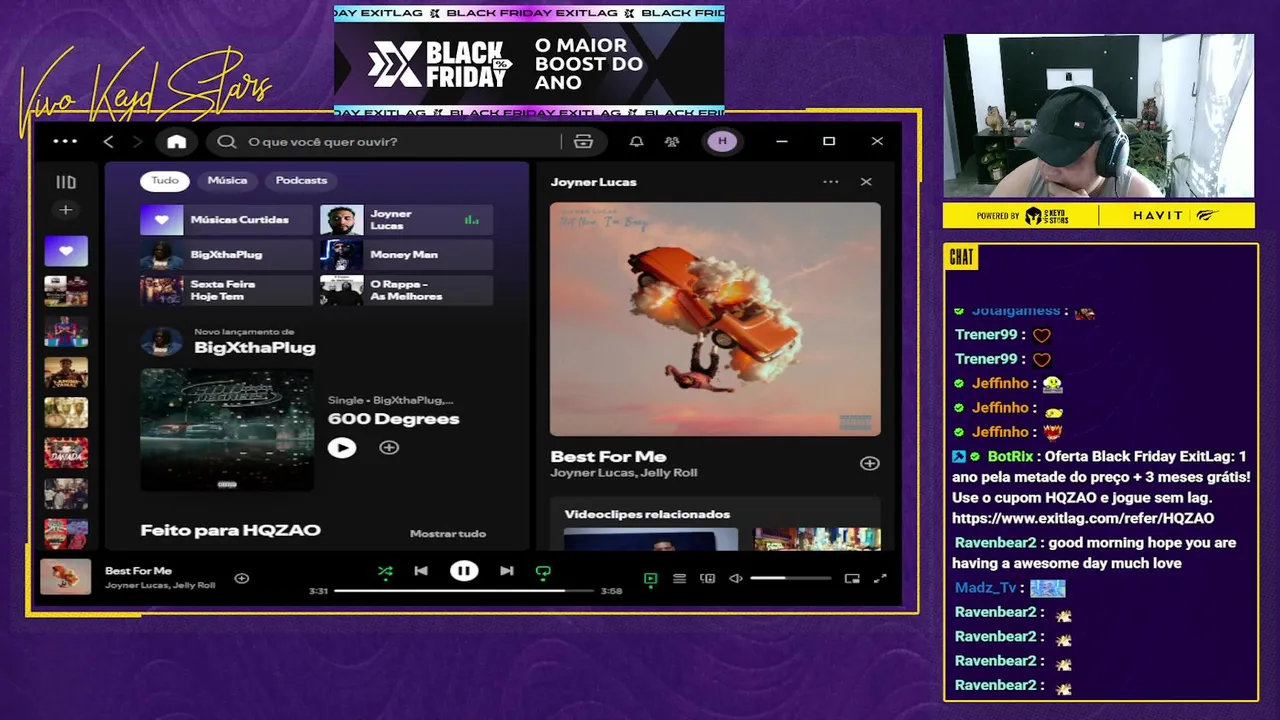Open 'Sexta Feira Hoje Tem' shortcut card
Screen dimensions: 1280x720
coord(226,290)
